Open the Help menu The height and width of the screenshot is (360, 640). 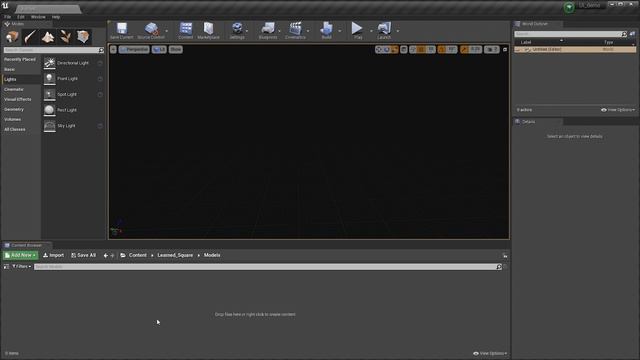coord(56,17)
